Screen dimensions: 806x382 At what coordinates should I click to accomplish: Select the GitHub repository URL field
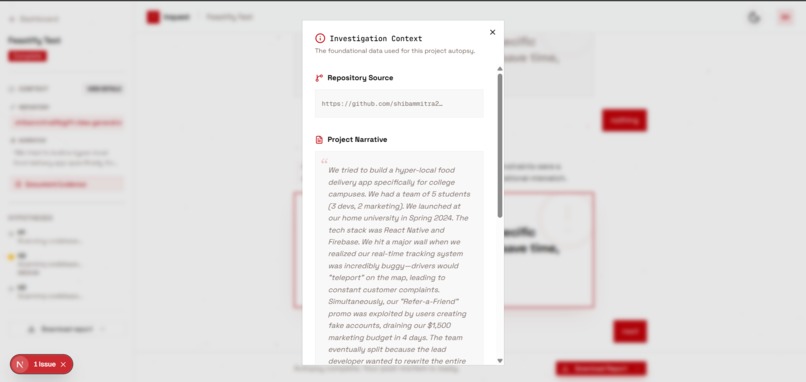point(399,103)
